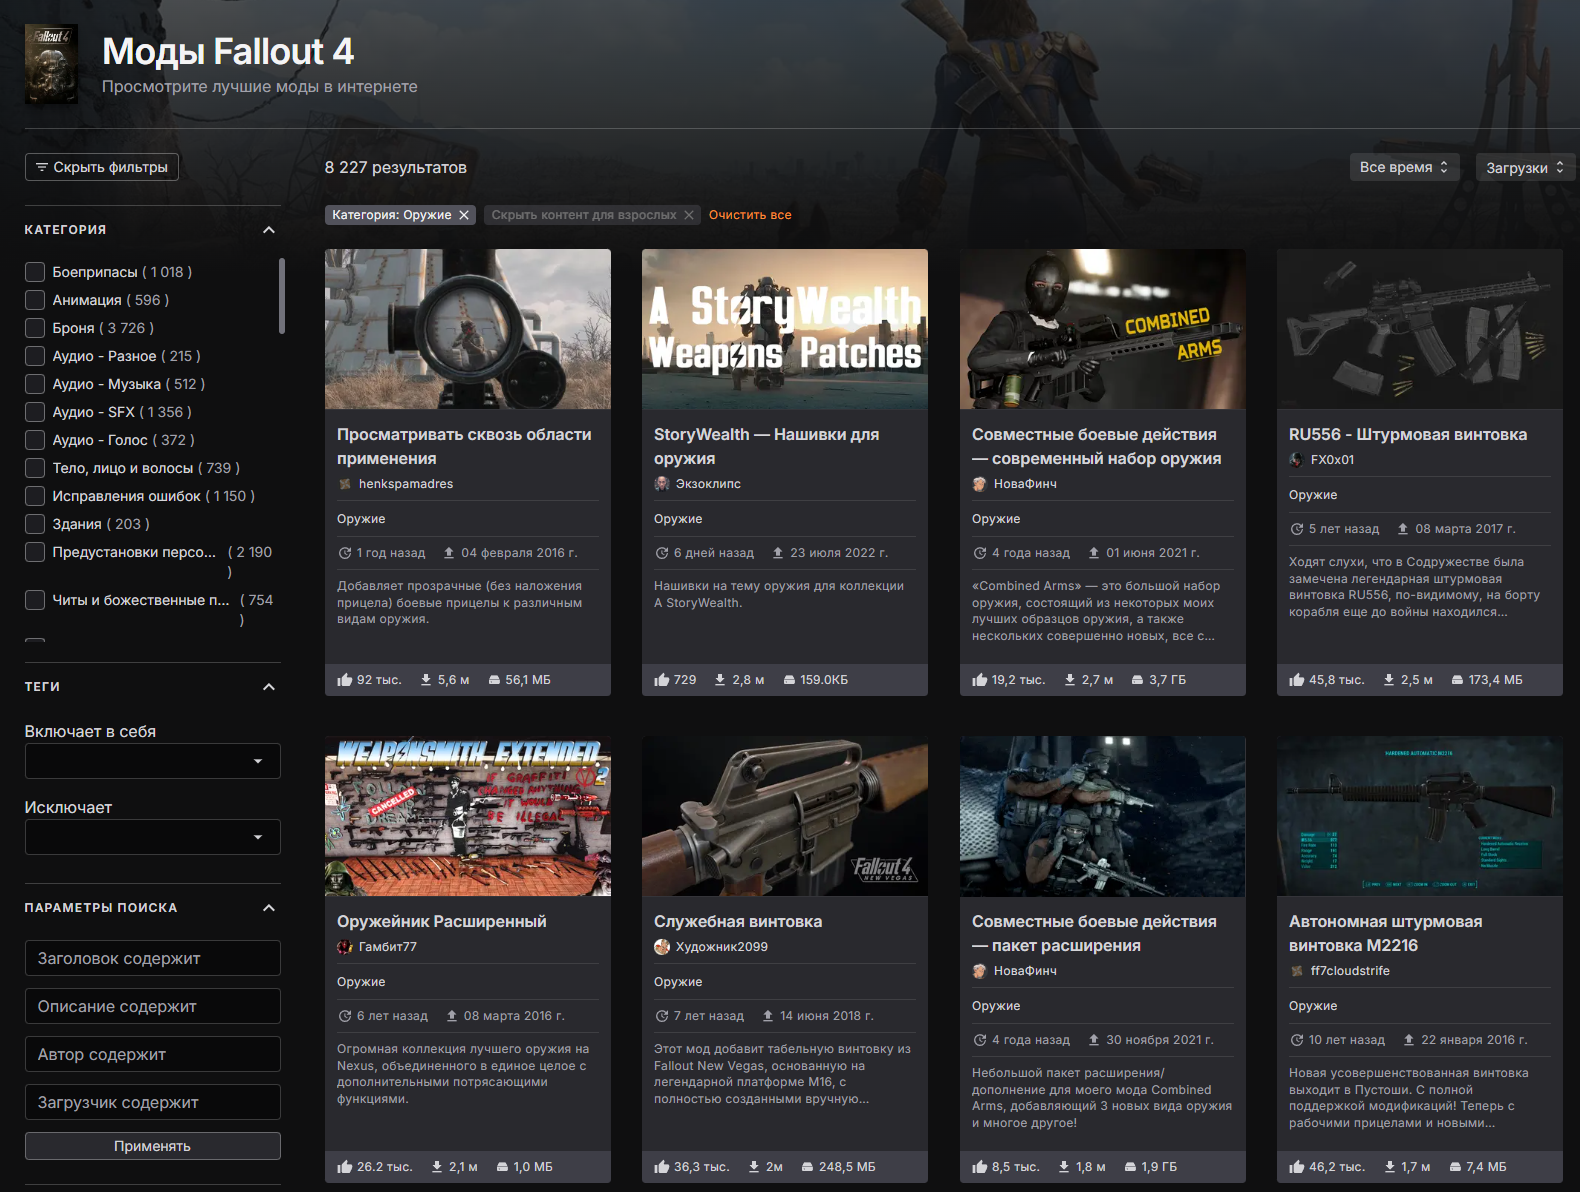Click the 'Описание содержит' input field

click(x=153, y=1006)
